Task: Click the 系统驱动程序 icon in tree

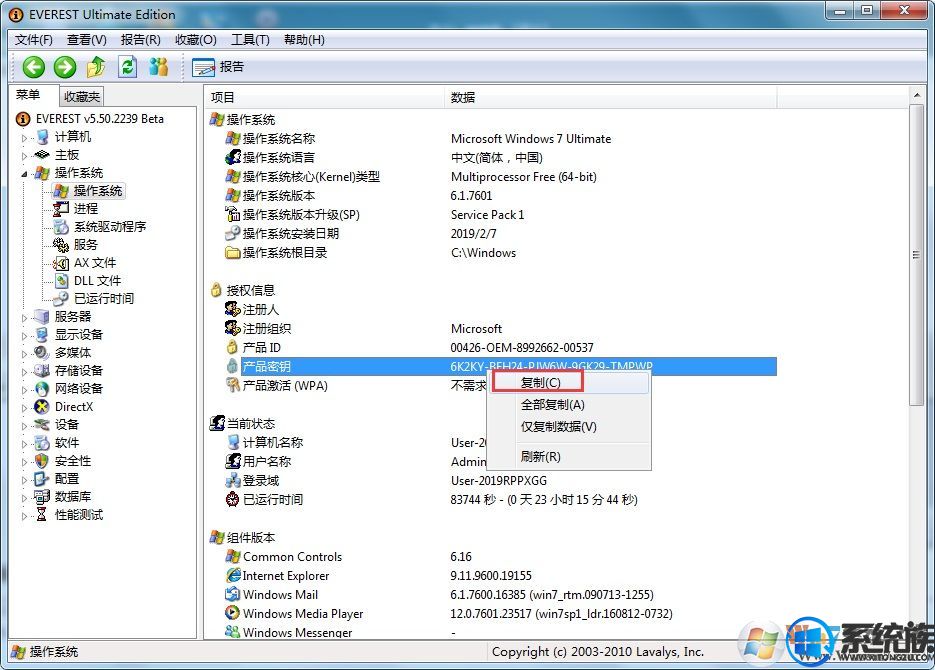Action: (61, 227)
